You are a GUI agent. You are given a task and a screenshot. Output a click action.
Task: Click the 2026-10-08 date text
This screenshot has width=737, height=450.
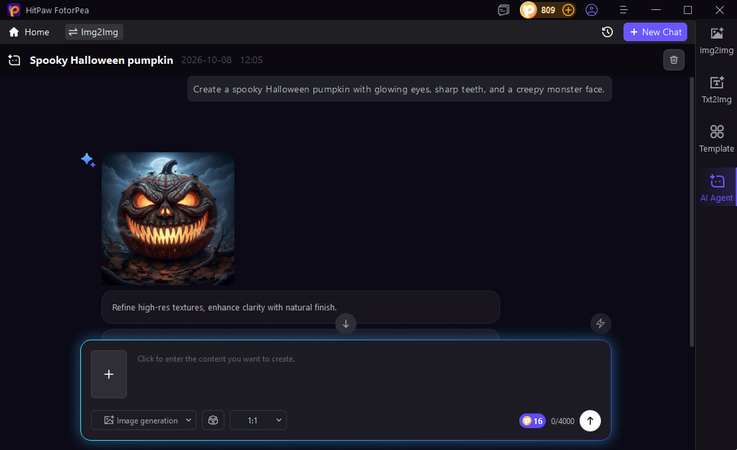click(206, 60)
